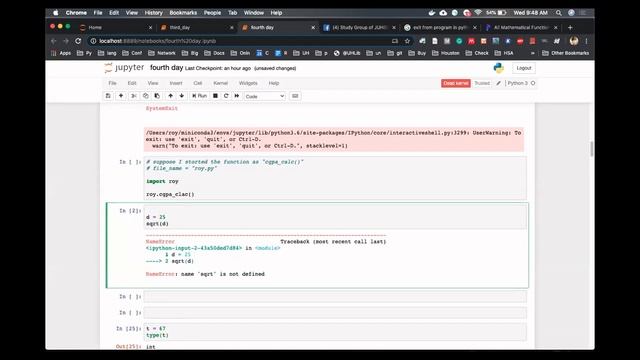The height and width of the screenshot is (360, 640).
Task: Click the Python logo icon in the header
Action: tap(498, 68)
